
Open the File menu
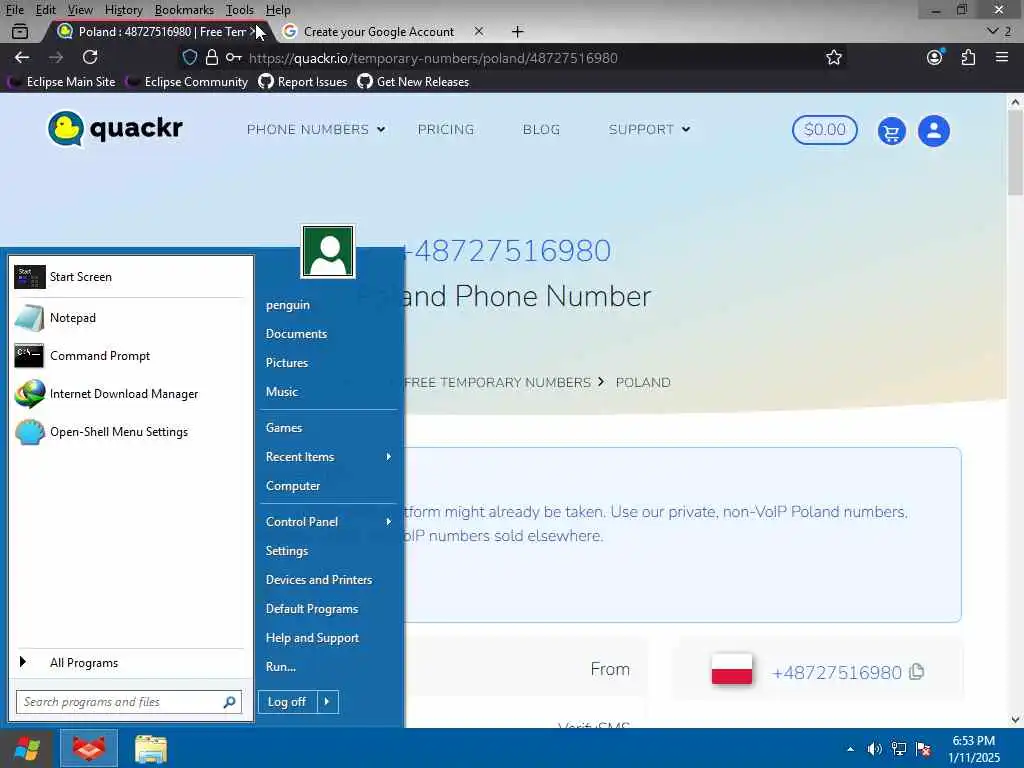click(14, 10)
